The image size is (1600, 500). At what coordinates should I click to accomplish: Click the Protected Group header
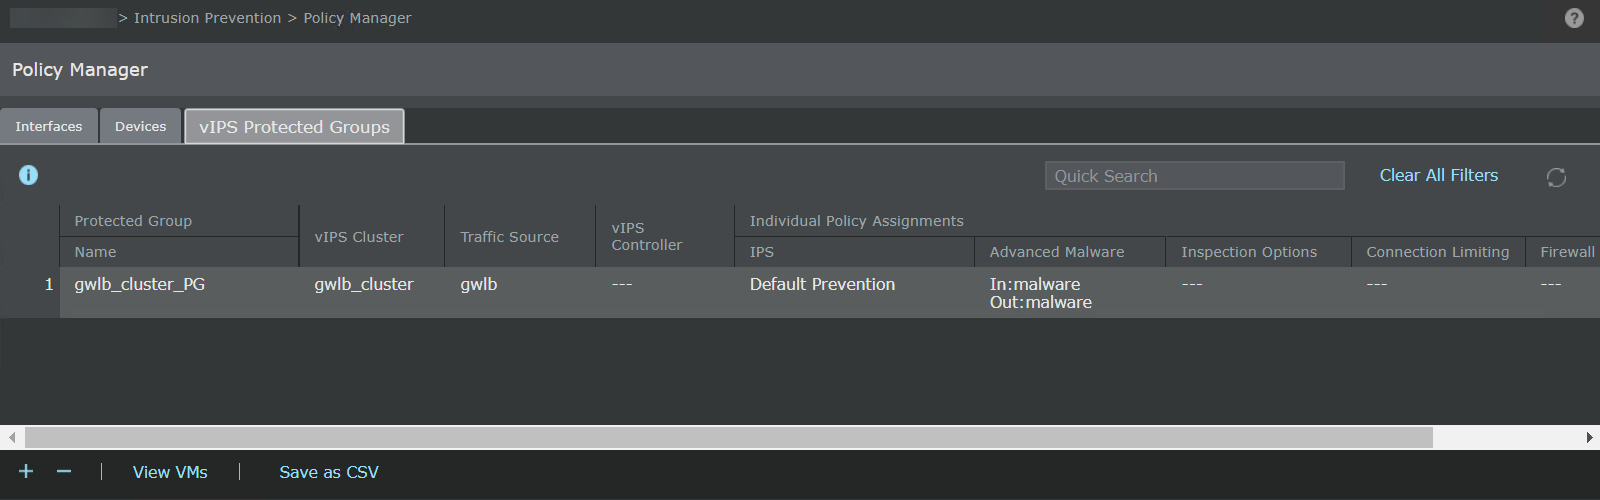179,221
